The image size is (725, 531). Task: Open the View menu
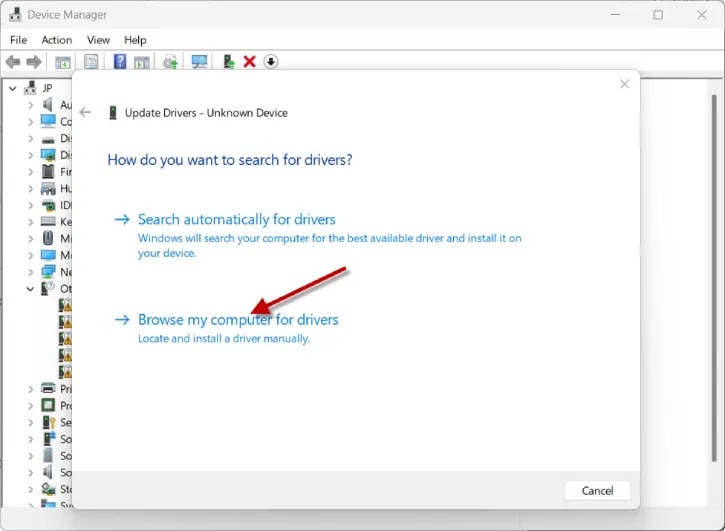(x=98, y=40)
